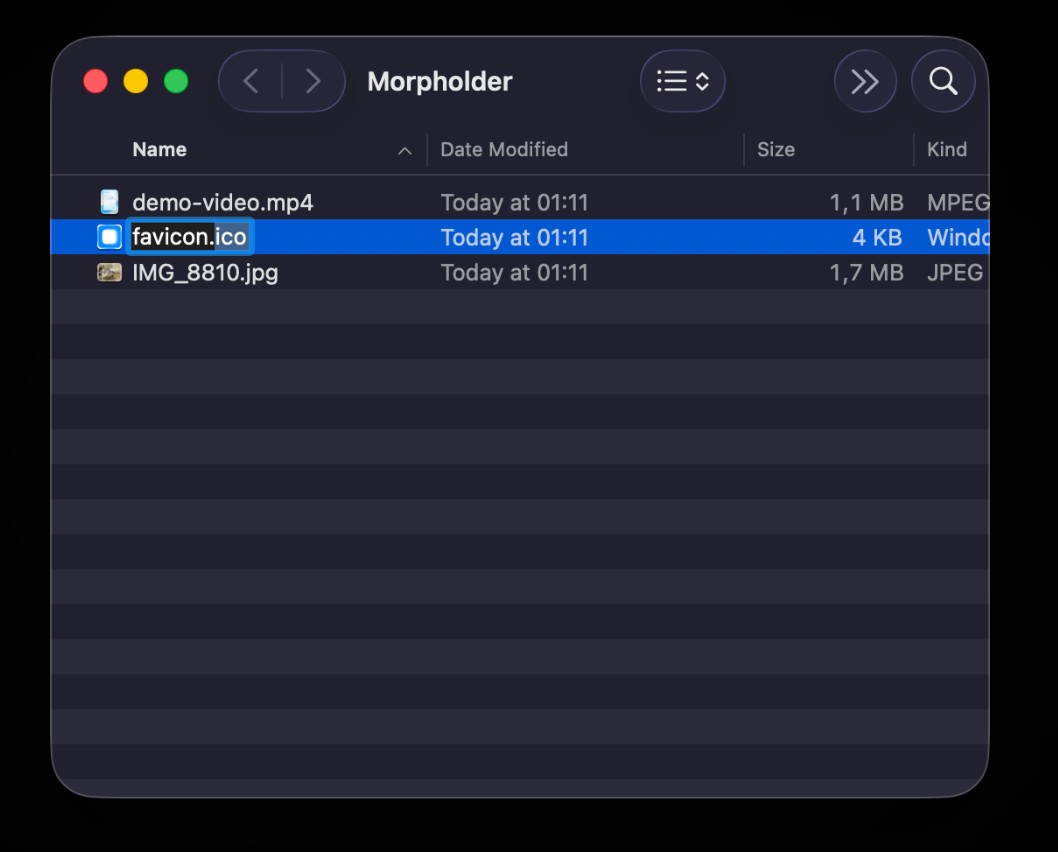Open the list view options dropdown

tap(682, 81)
